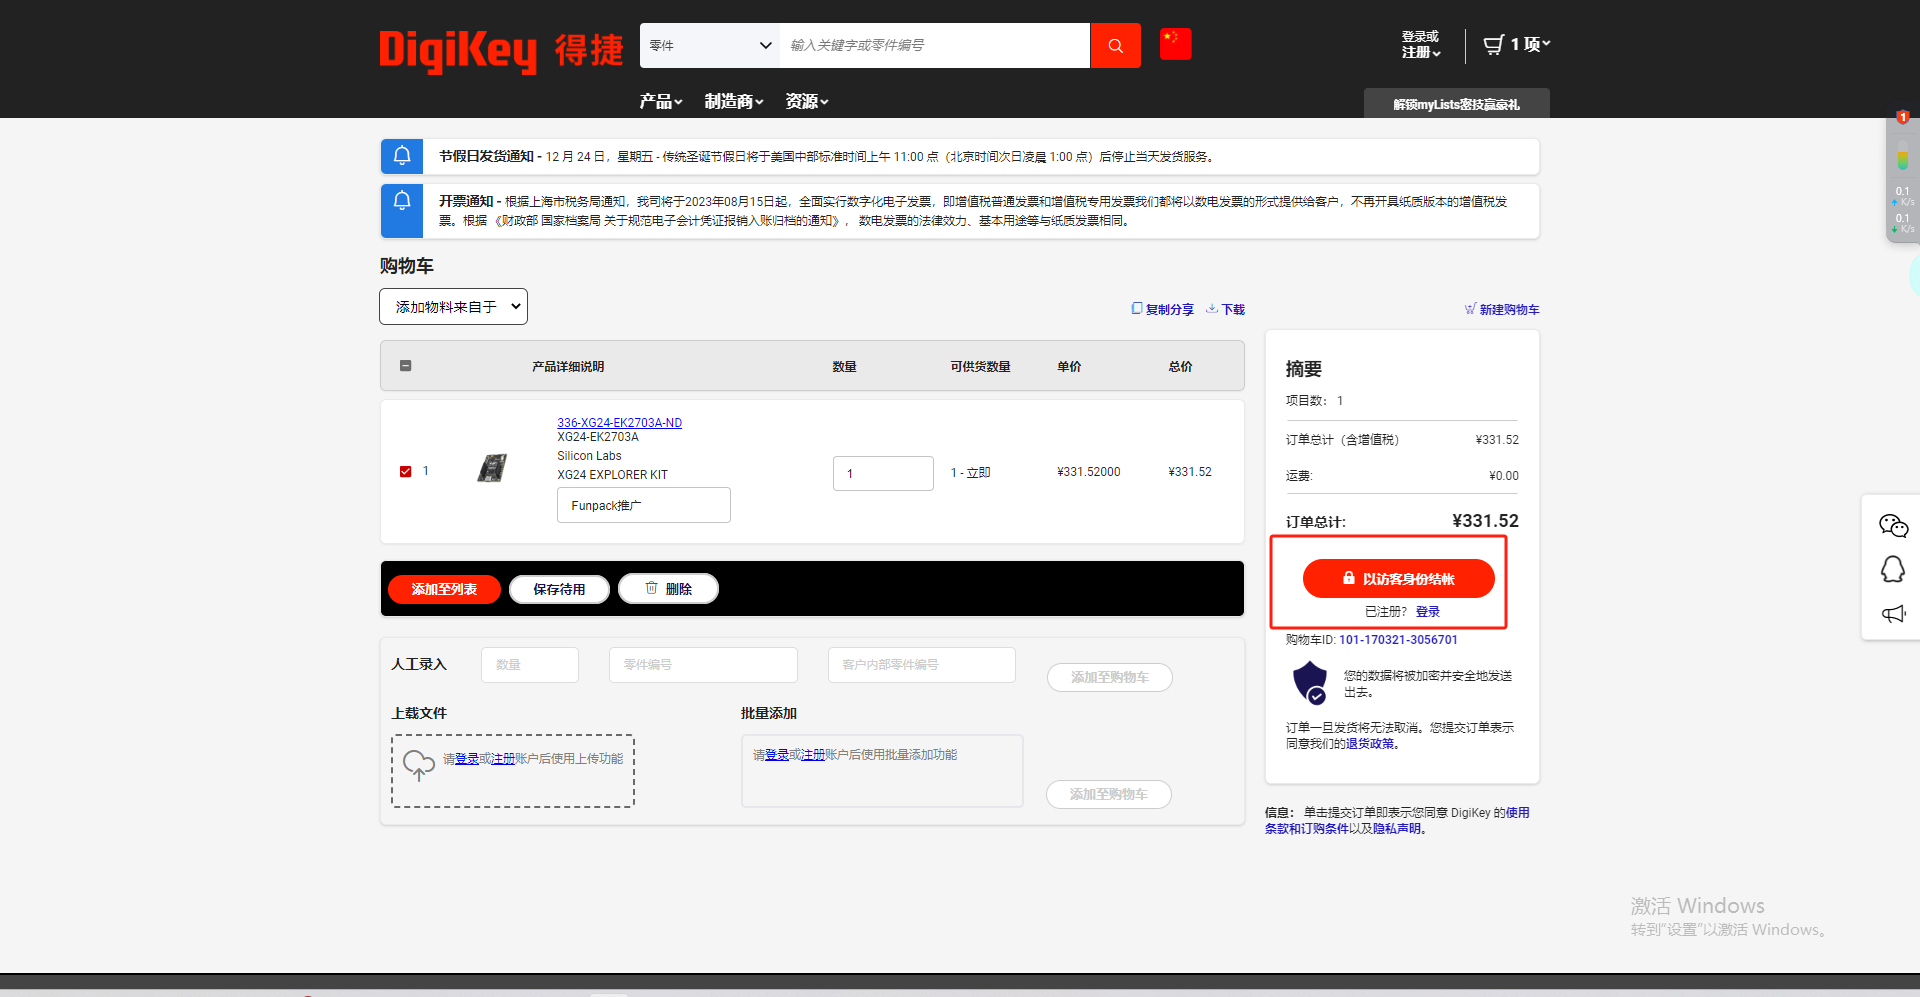Click the quantity input field showing 1
This screenshot has width=1920, height=997.
(x=882, y=472)
